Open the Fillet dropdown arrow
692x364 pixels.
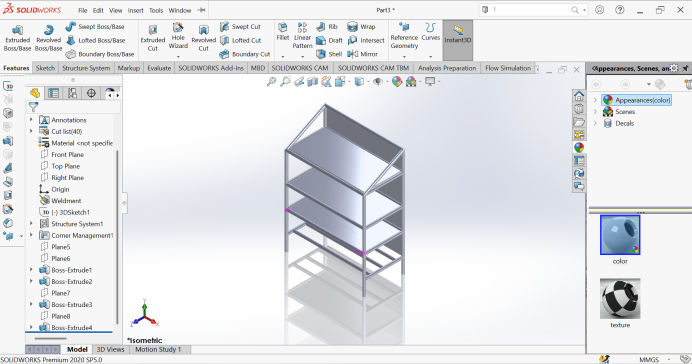point(283,56)
